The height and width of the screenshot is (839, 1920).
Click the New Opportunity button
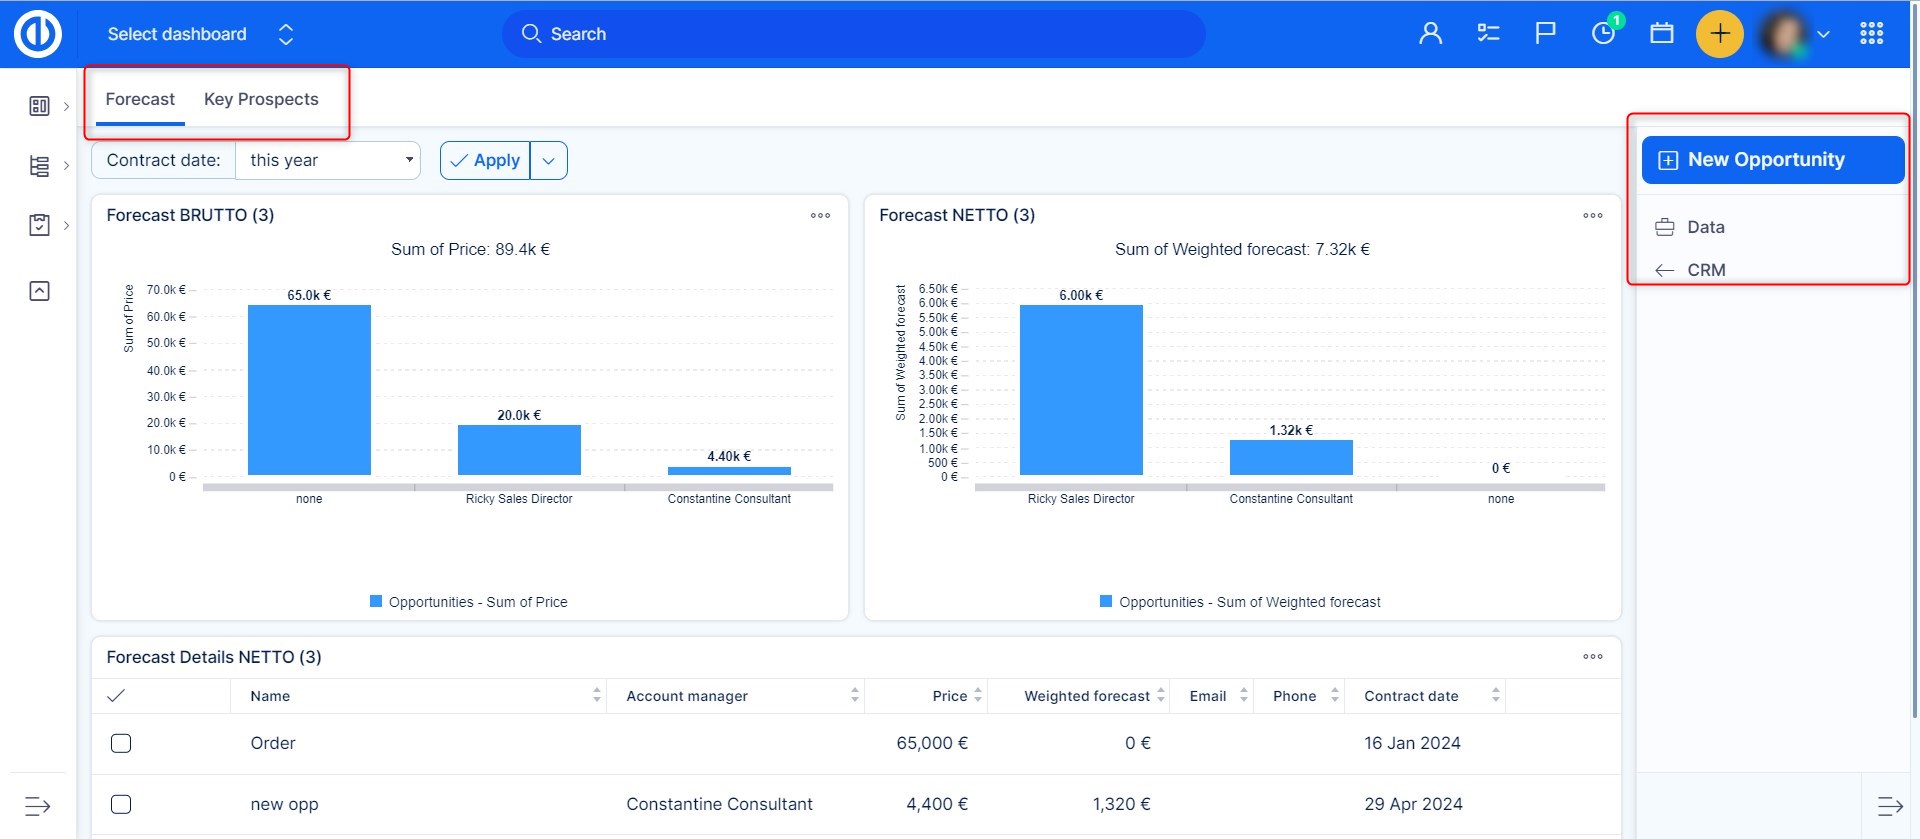[1771, 160]
